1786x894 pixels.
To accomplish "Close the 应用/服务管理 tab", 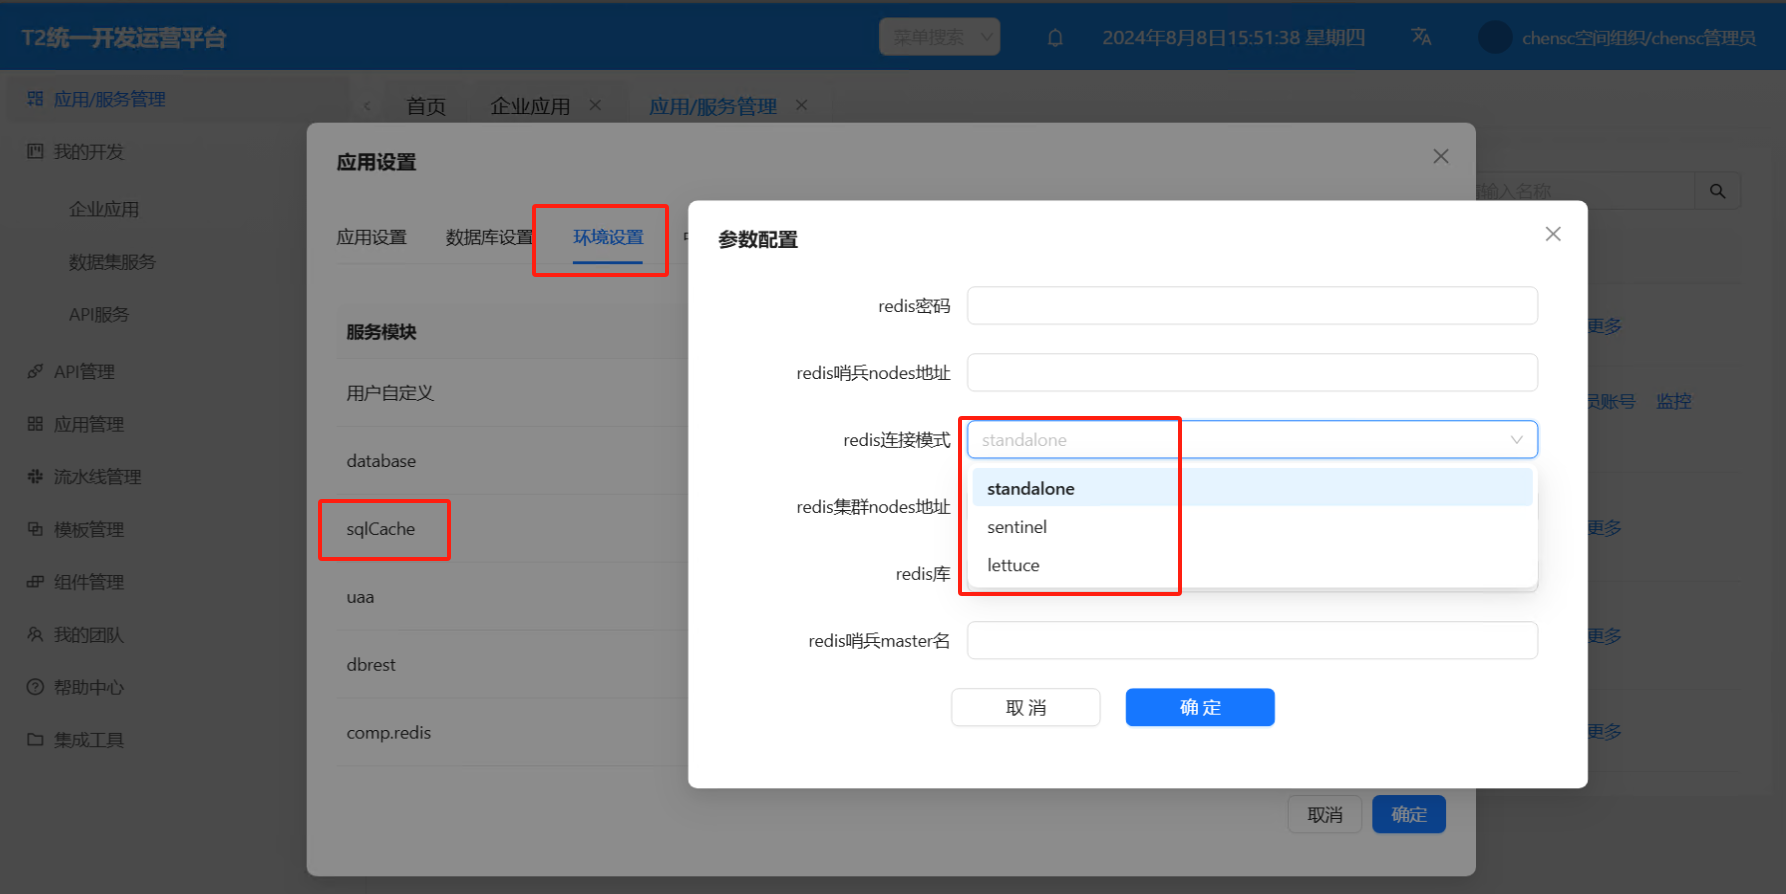I will [801, 105].
